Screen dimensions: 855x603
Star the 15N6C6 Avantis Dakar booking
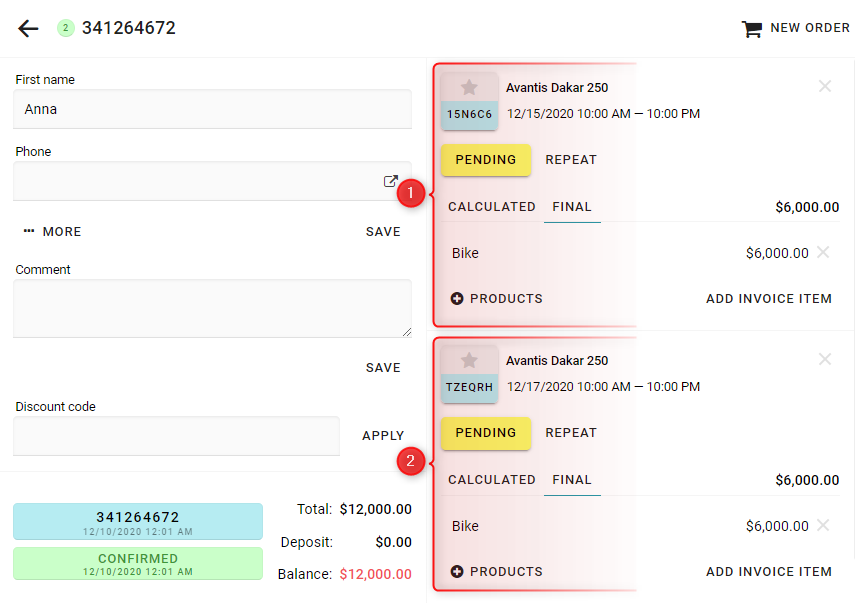click(469, 87)
